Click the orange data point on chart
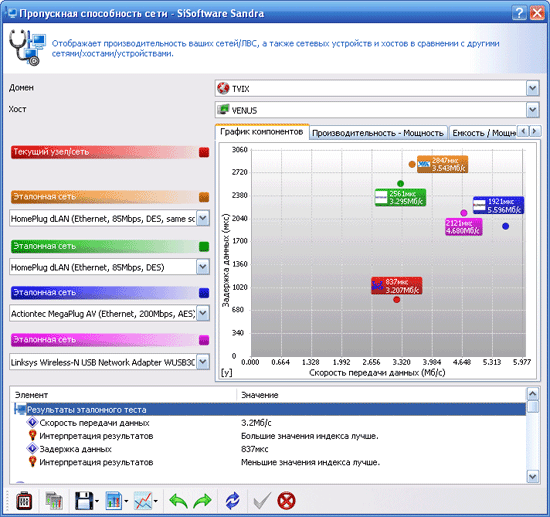Viewport: 550px width, 517px height. [412, 164]
